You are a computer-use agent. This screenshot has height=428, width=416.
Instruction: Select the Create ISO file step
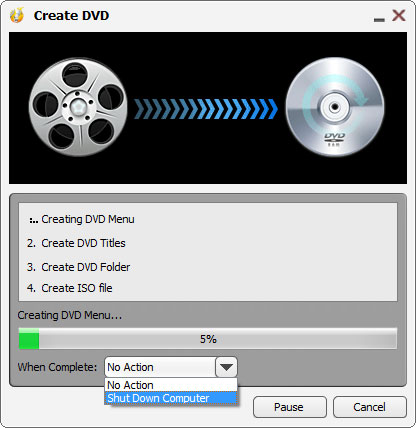[70, 288]
